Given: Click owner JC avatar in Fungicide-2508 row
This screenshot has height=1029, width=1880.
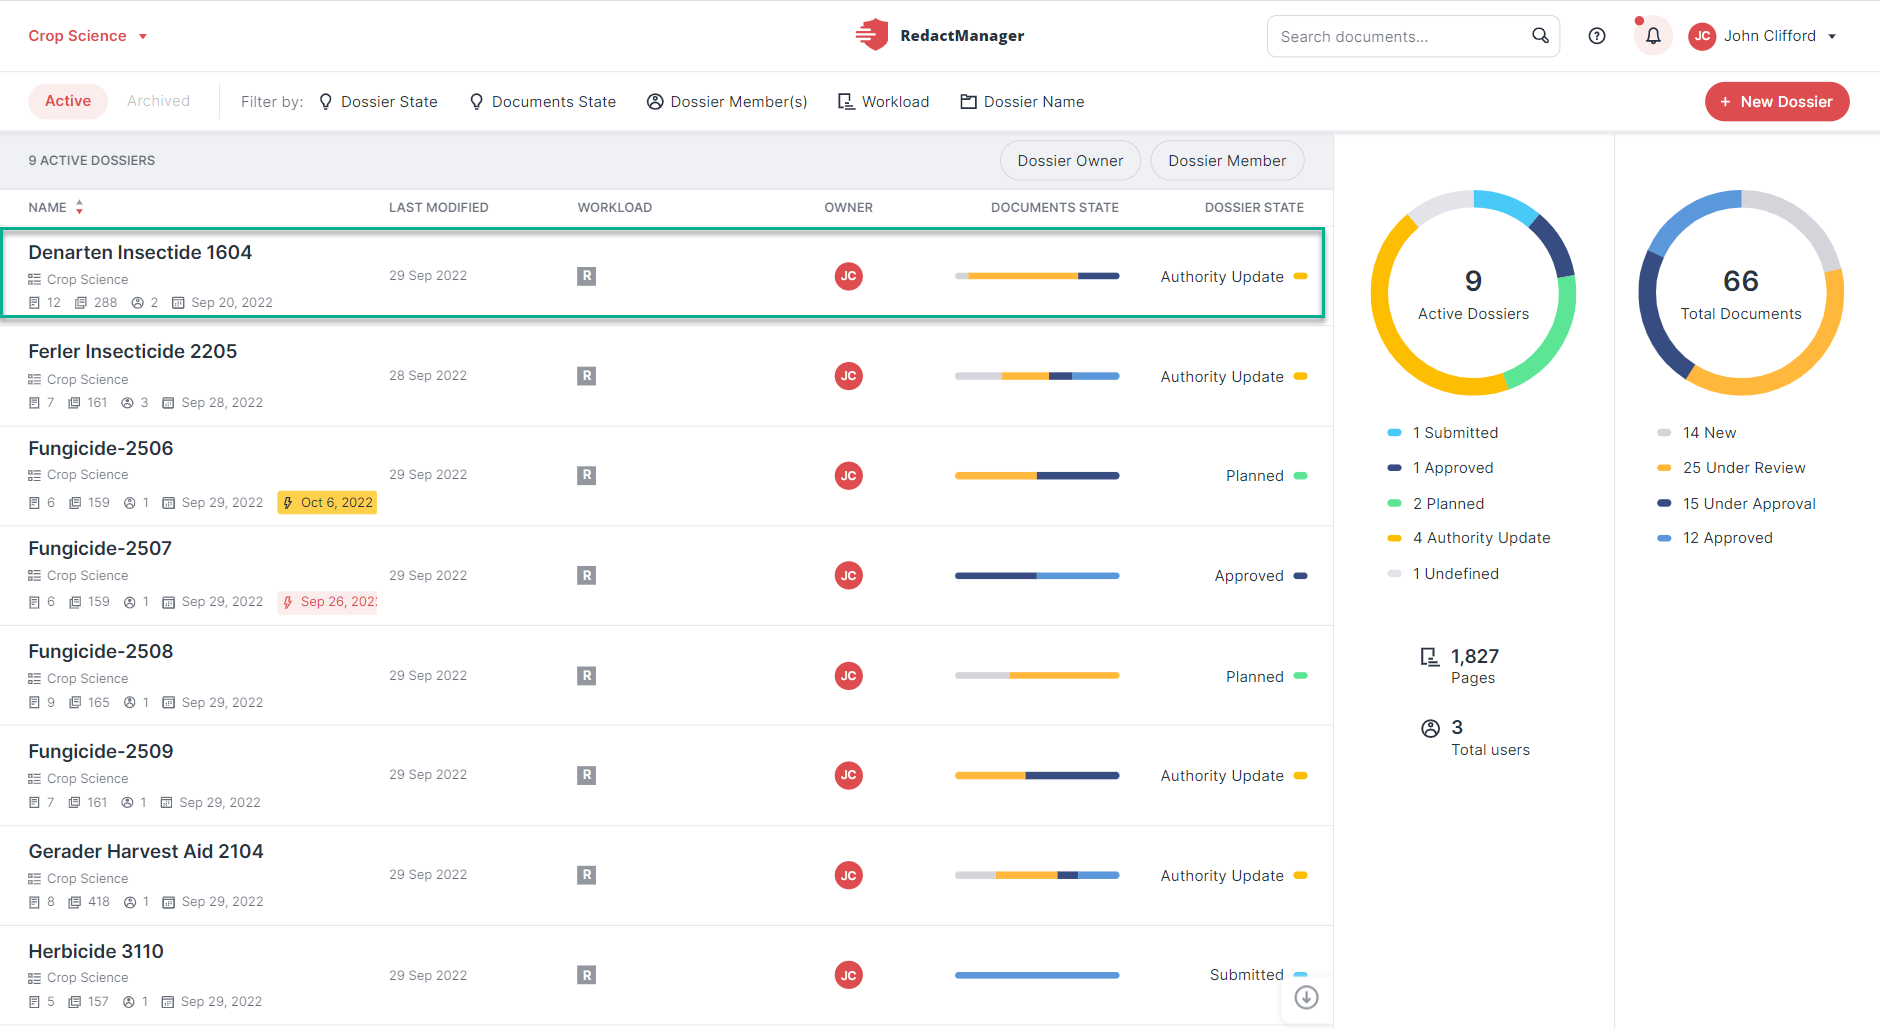Looking at the screenshot, I should [849, 676].
